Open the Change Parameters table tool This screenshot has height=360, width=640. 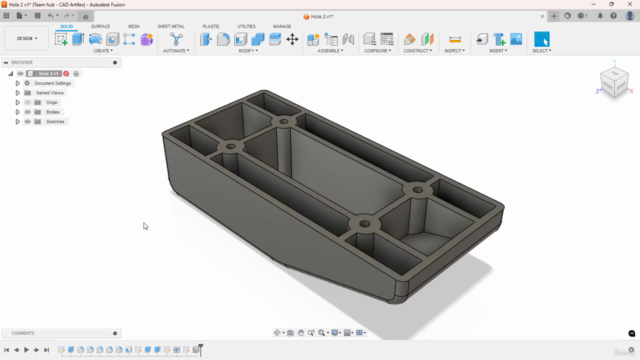tap(387, 39)
